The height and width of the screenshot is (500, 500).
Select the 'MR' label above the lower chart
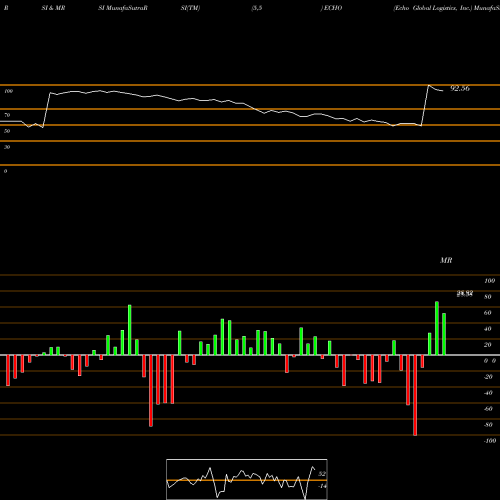[x=446, y=260]
